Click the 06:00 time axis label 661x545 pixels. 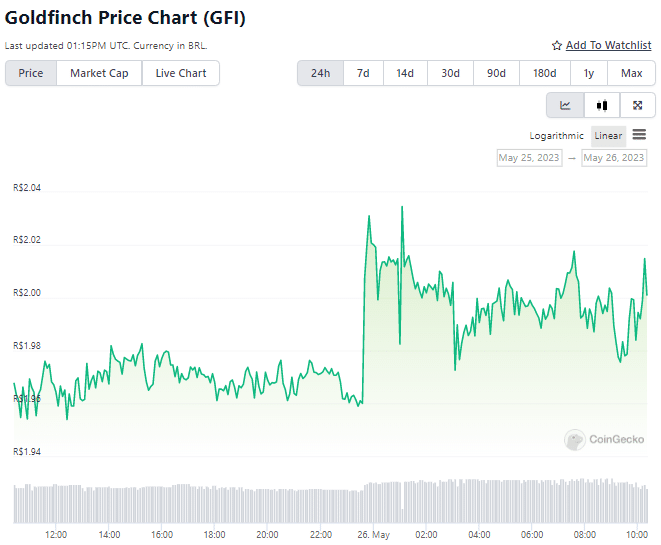coord(532,535)
